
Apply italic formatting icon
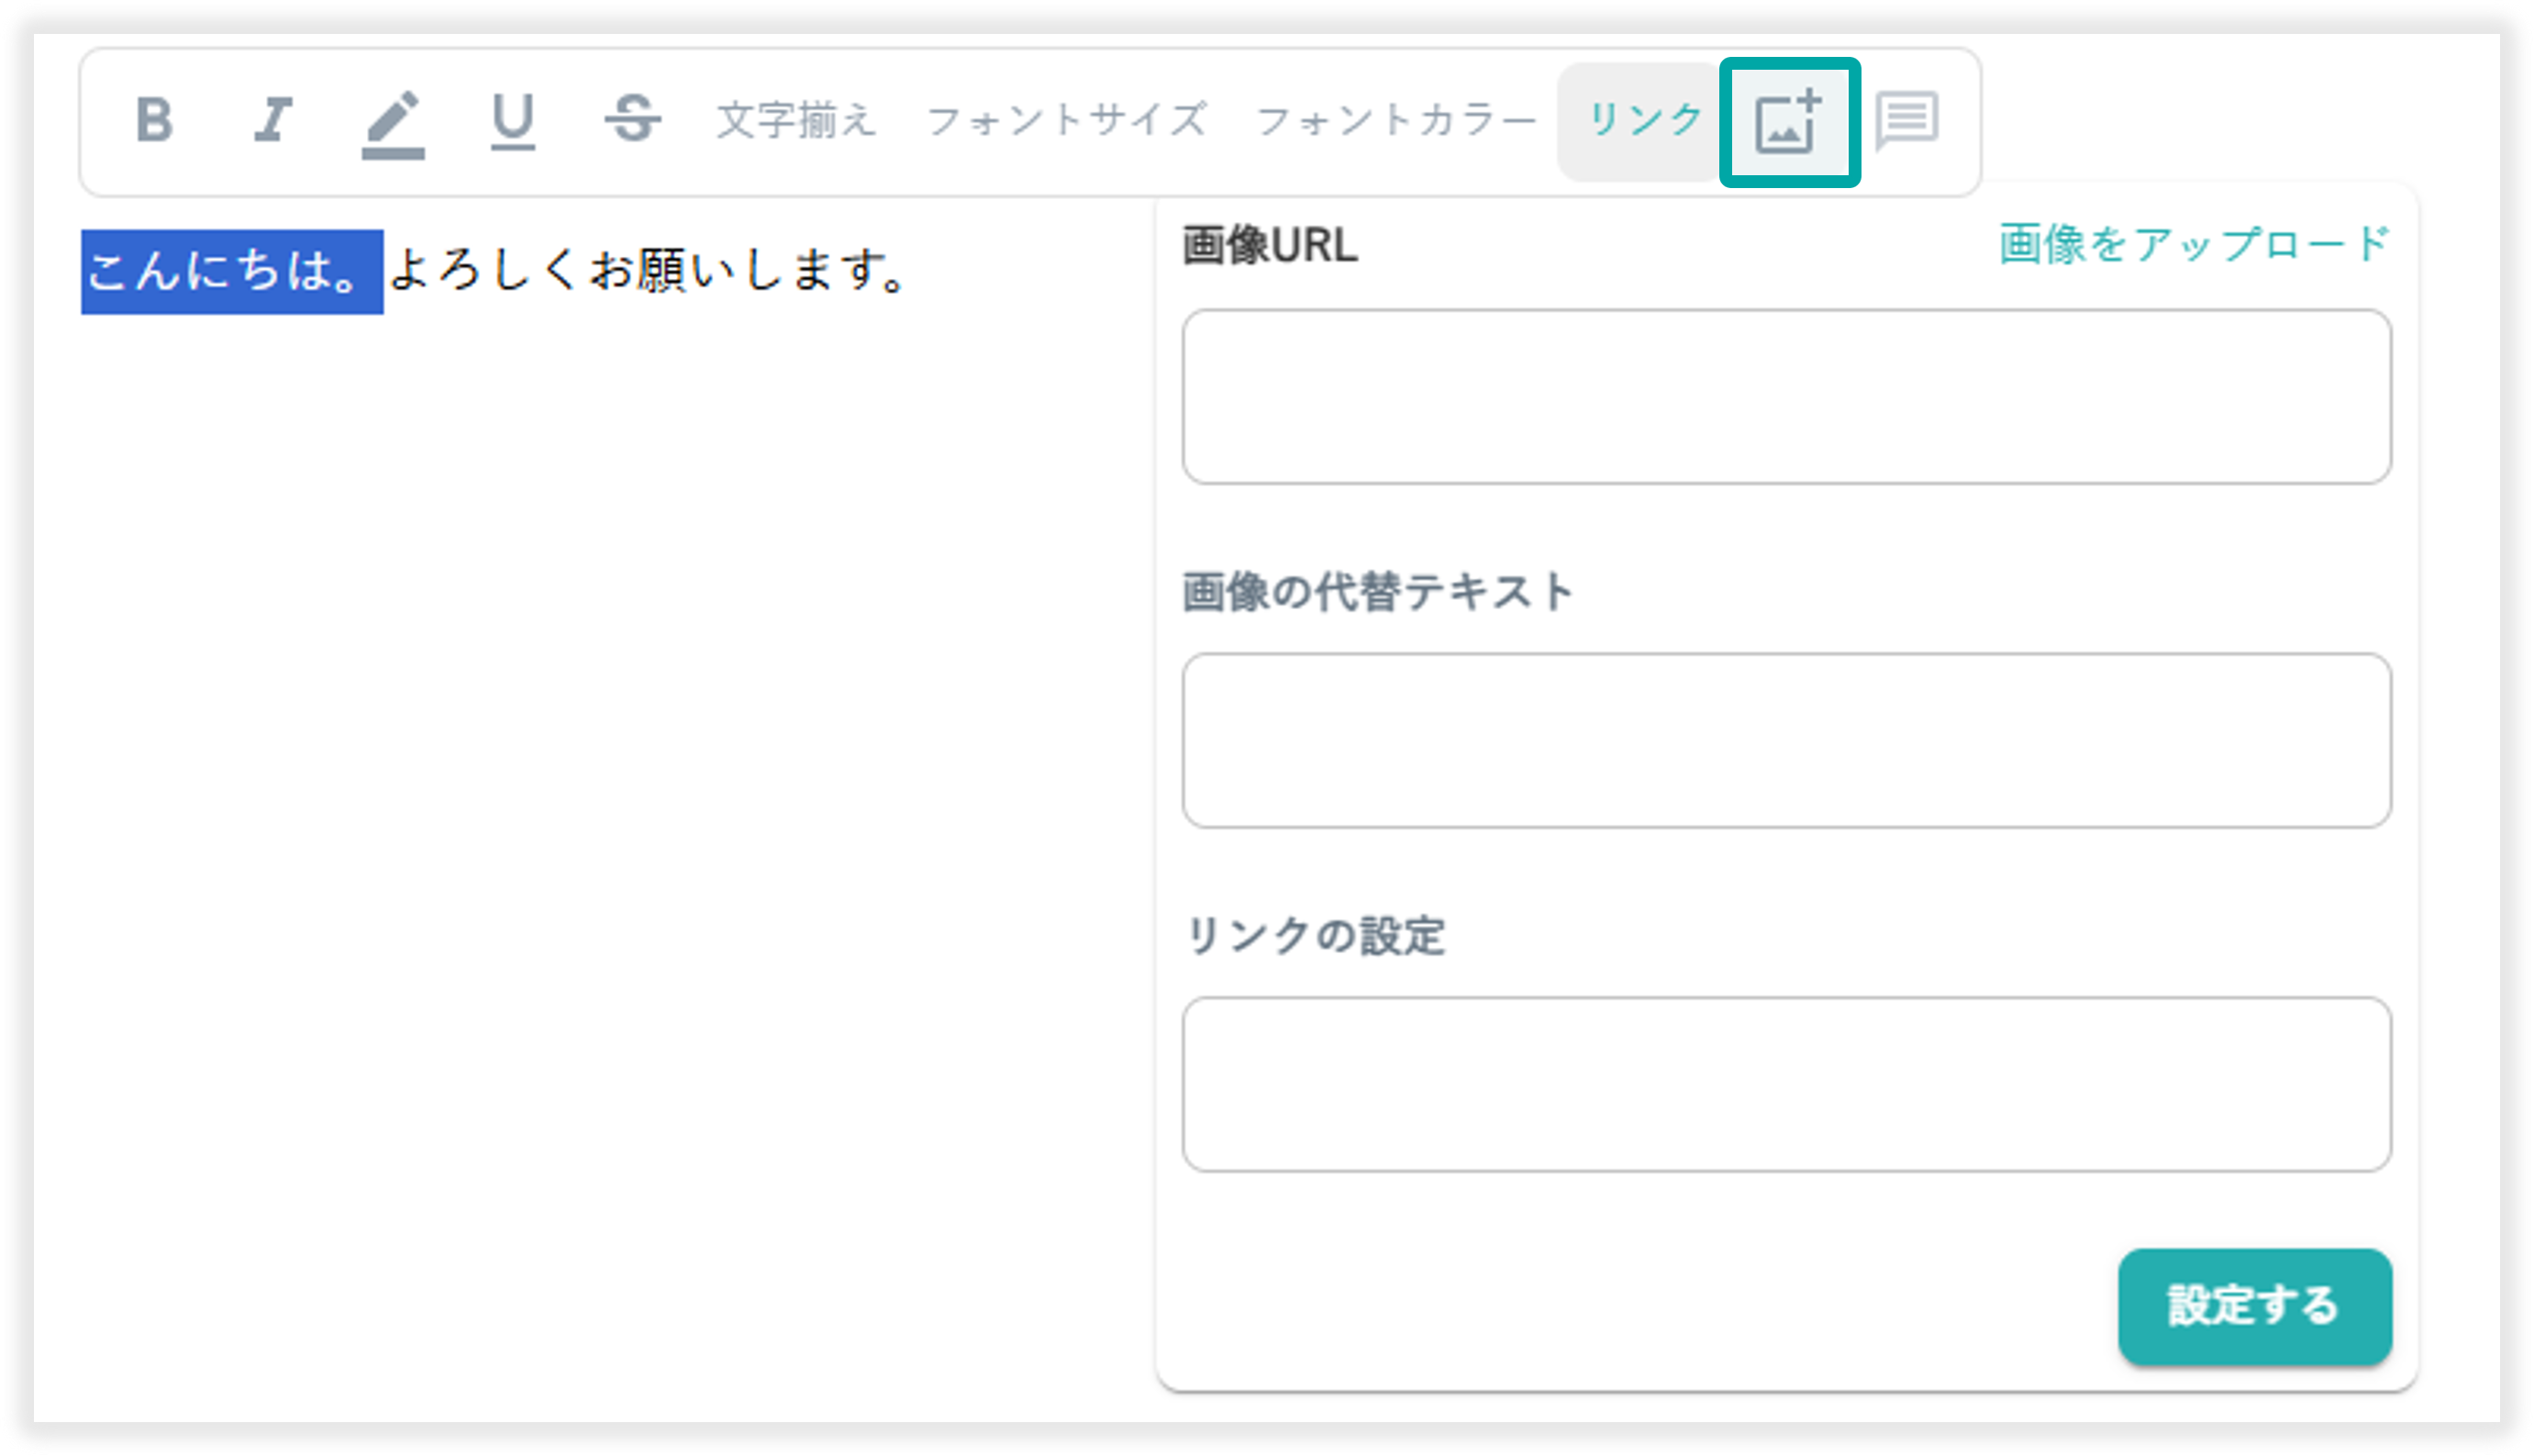pos(272,121)
